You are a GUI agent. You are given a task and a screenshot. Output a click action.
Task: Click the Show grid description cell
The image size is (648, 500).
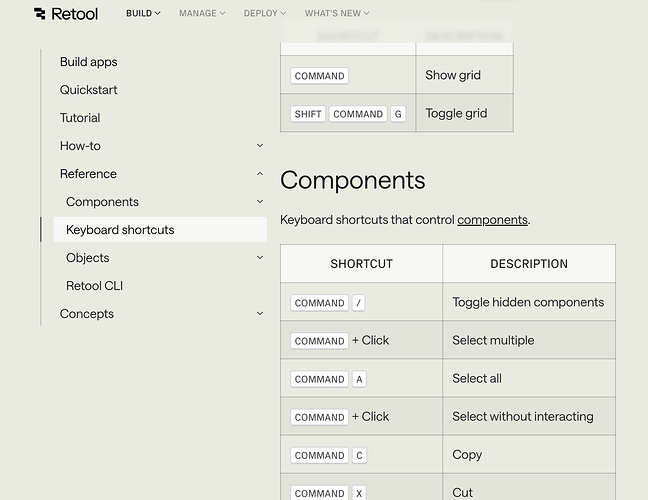[x=465, y=75]
